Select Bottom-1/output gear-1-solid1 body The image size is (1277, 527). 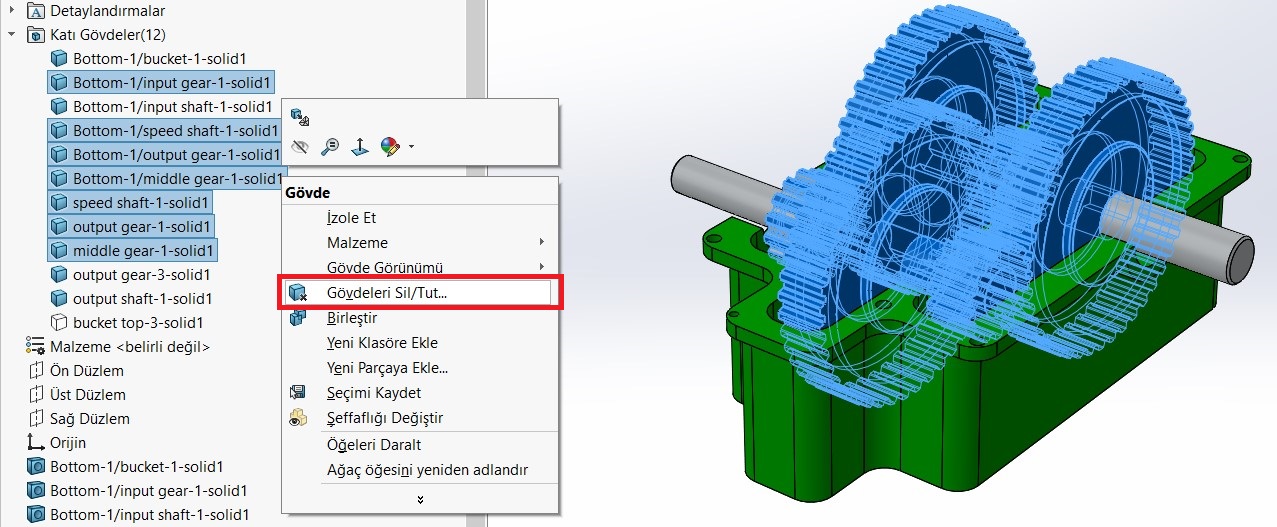tap(176, 154)
